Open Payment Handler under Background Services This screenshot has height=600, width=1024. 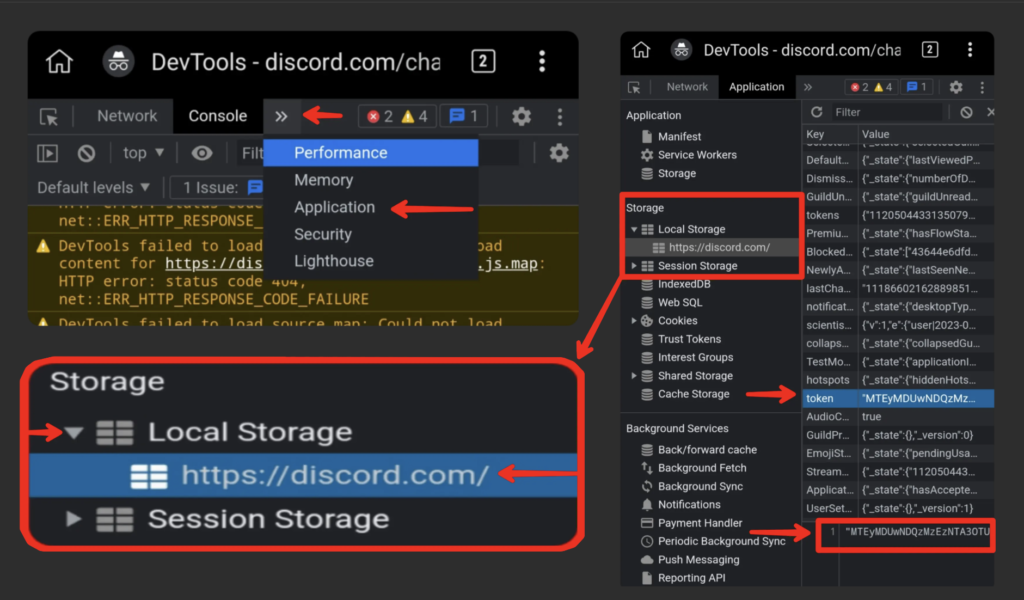[x=699, y=523]
